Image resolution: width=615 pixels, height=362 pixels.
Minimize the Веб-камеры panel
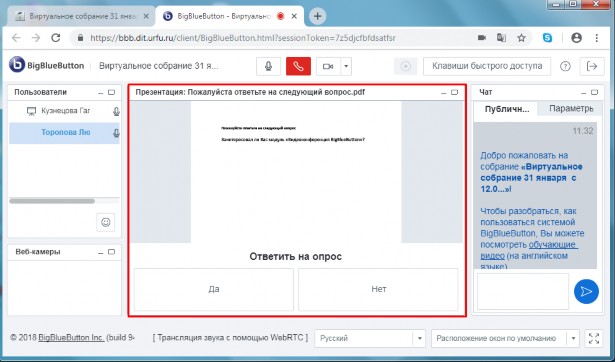click(101, 253)
